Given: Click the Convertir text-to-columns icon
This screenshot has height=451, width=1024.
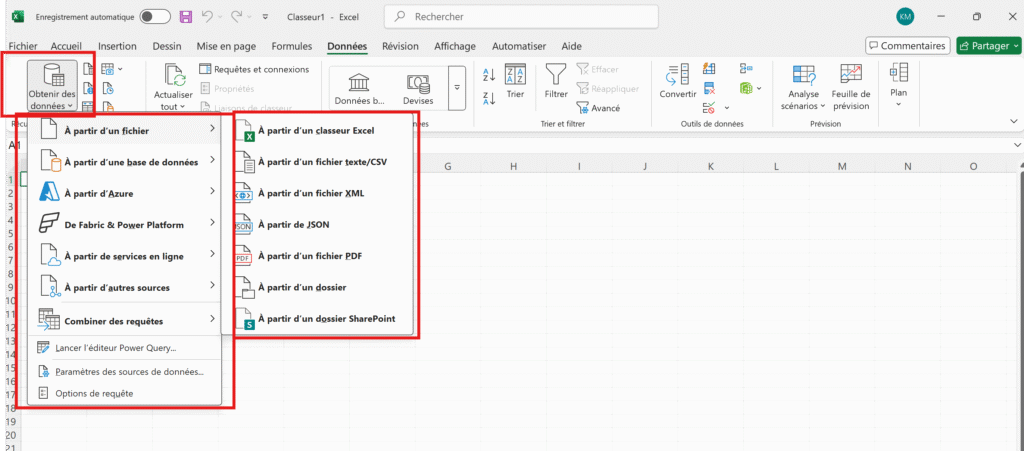Looking at the screenshot, I should click(677, 75).
